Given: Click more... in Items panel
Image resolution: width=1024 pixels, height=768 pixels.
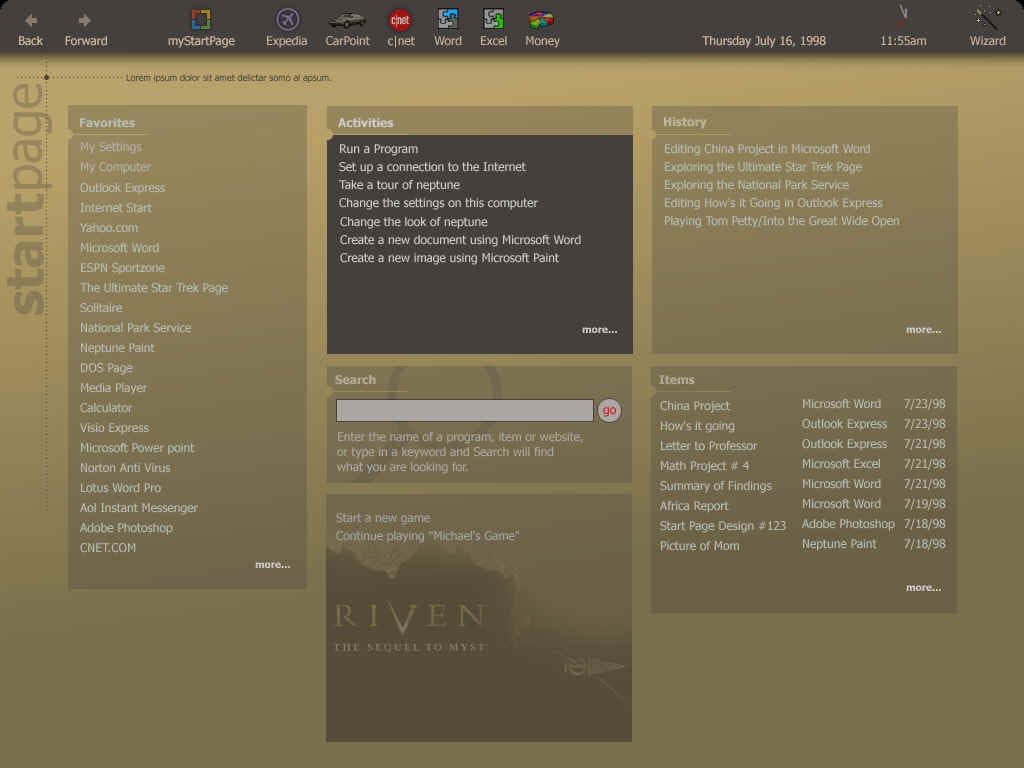Looking at the screenshot, I should tap(923, 588).
